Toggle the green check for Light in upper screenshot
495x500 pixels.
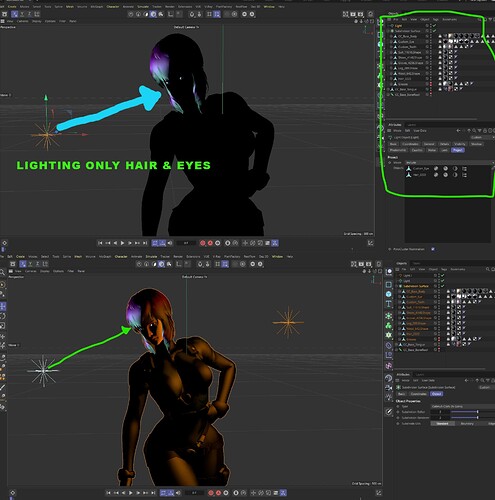point(435,26)
